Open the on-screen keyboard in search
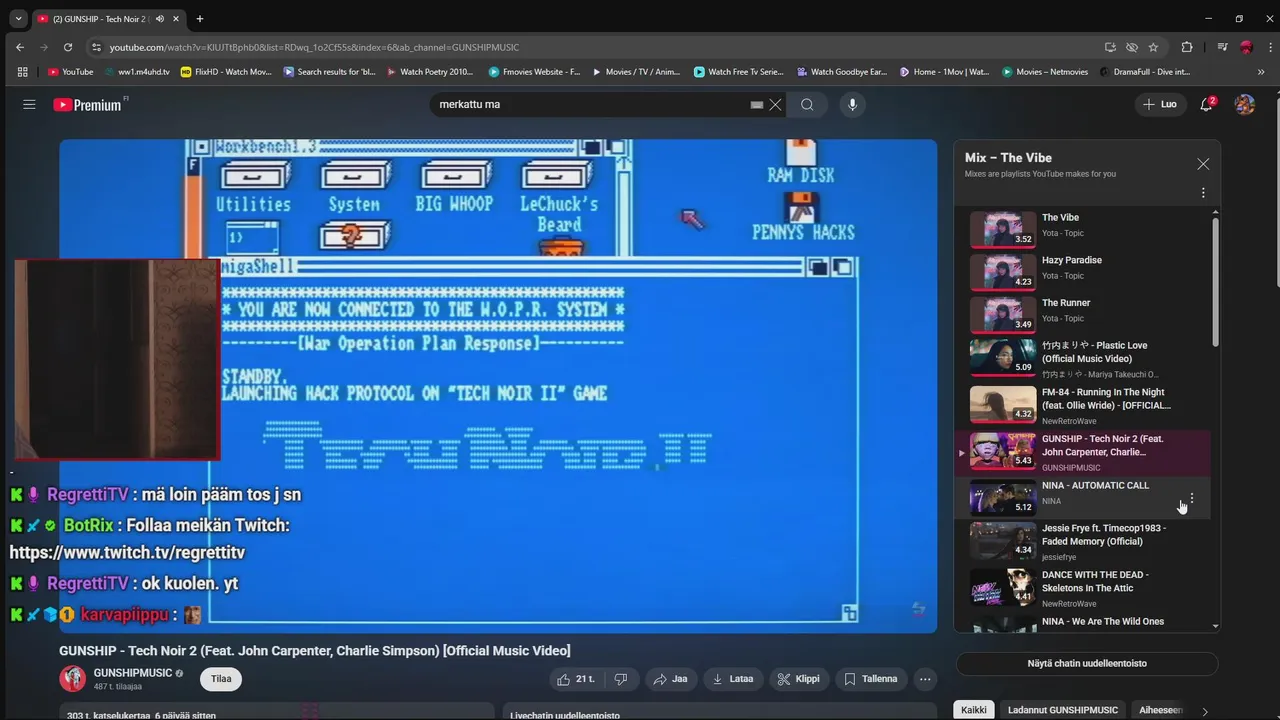This screenshot has width=1280, height=720. tap(757, 104)
